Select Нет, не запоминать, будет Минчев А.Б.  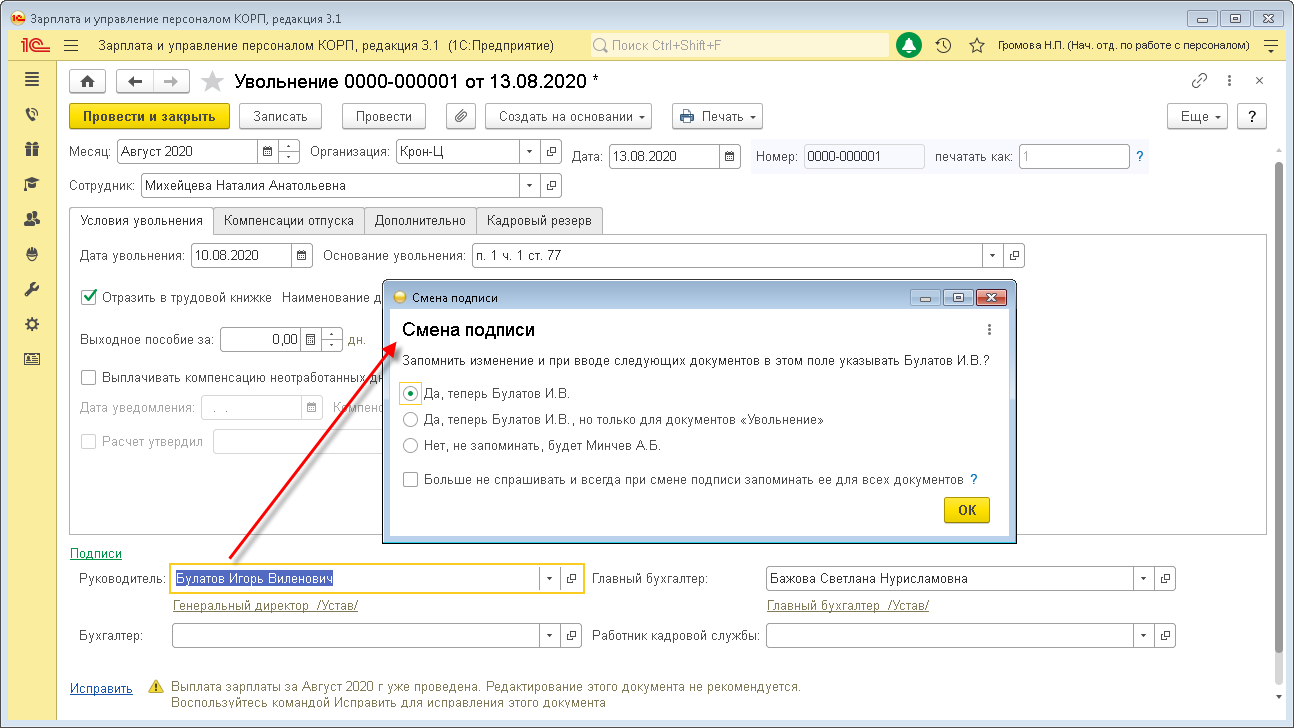(x=410, y=446)
